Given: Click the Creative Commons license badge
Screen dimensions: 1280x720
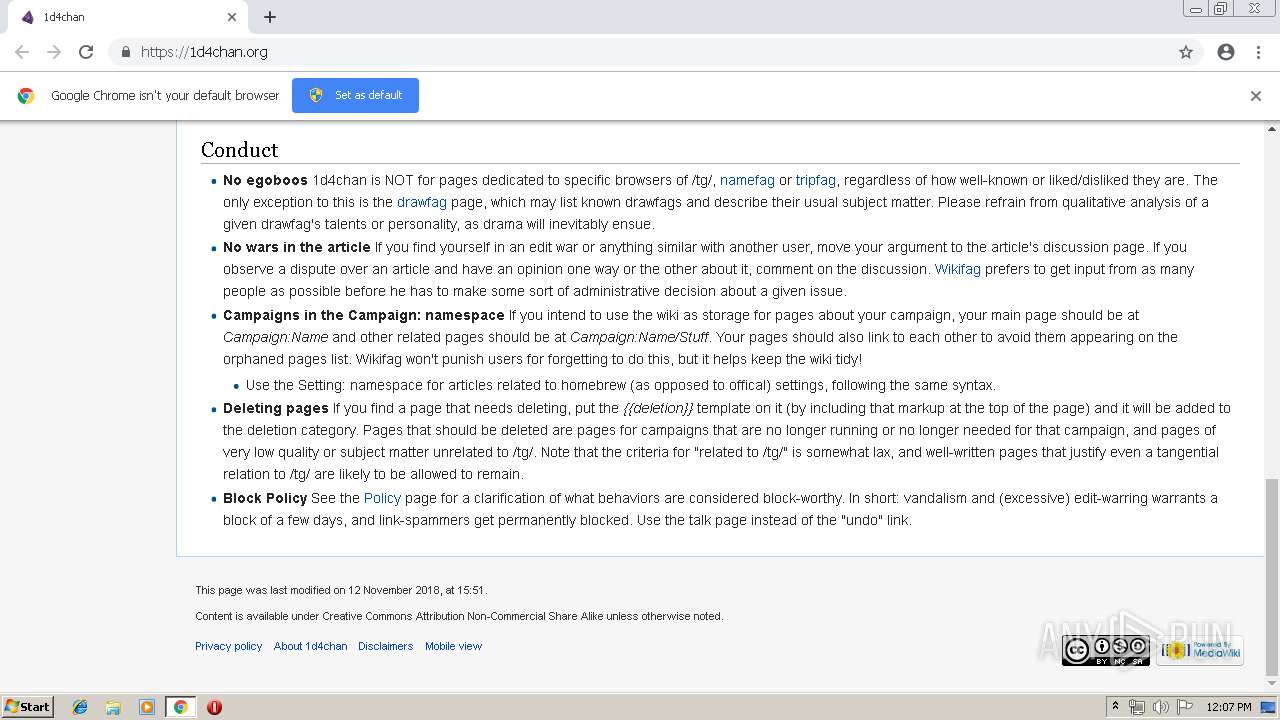Looking at the screenshot, I should (1106, 651).
